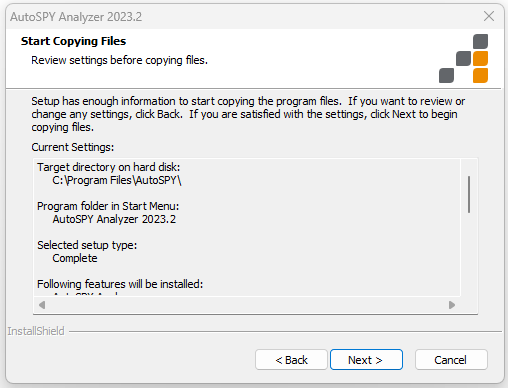Click the horizontal scrollbar track in settings box
This screenshot has height=388, width=508.
[x=247, y=305]
